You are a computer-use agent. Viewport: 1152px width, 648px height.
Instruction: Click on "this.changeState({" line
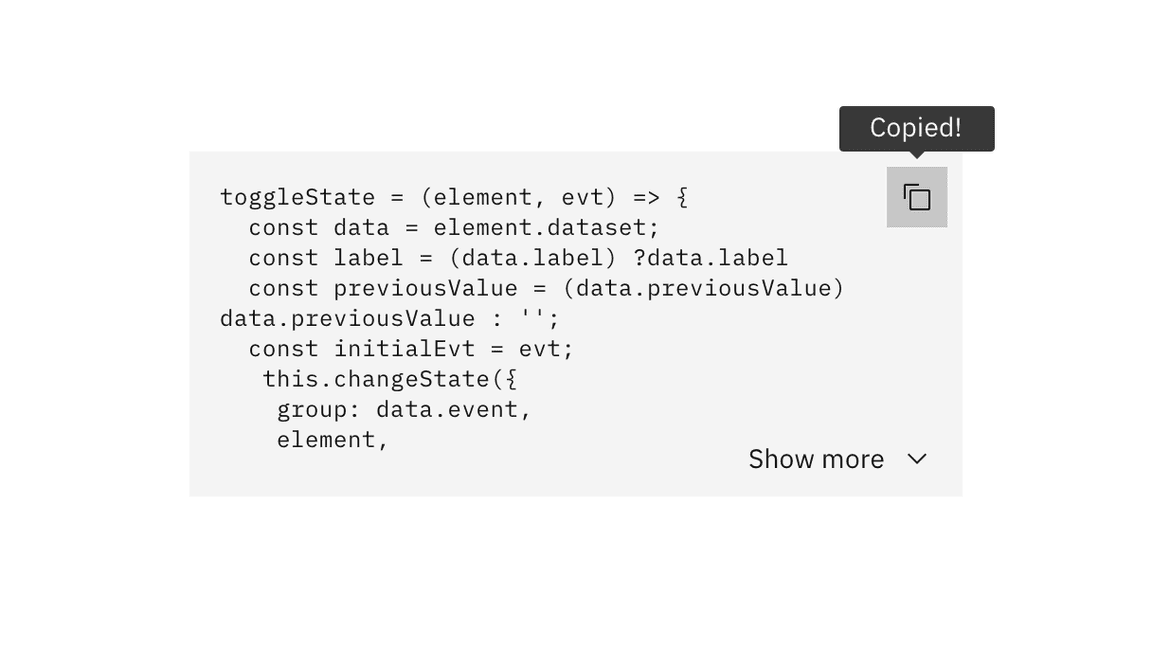(389, 379)
